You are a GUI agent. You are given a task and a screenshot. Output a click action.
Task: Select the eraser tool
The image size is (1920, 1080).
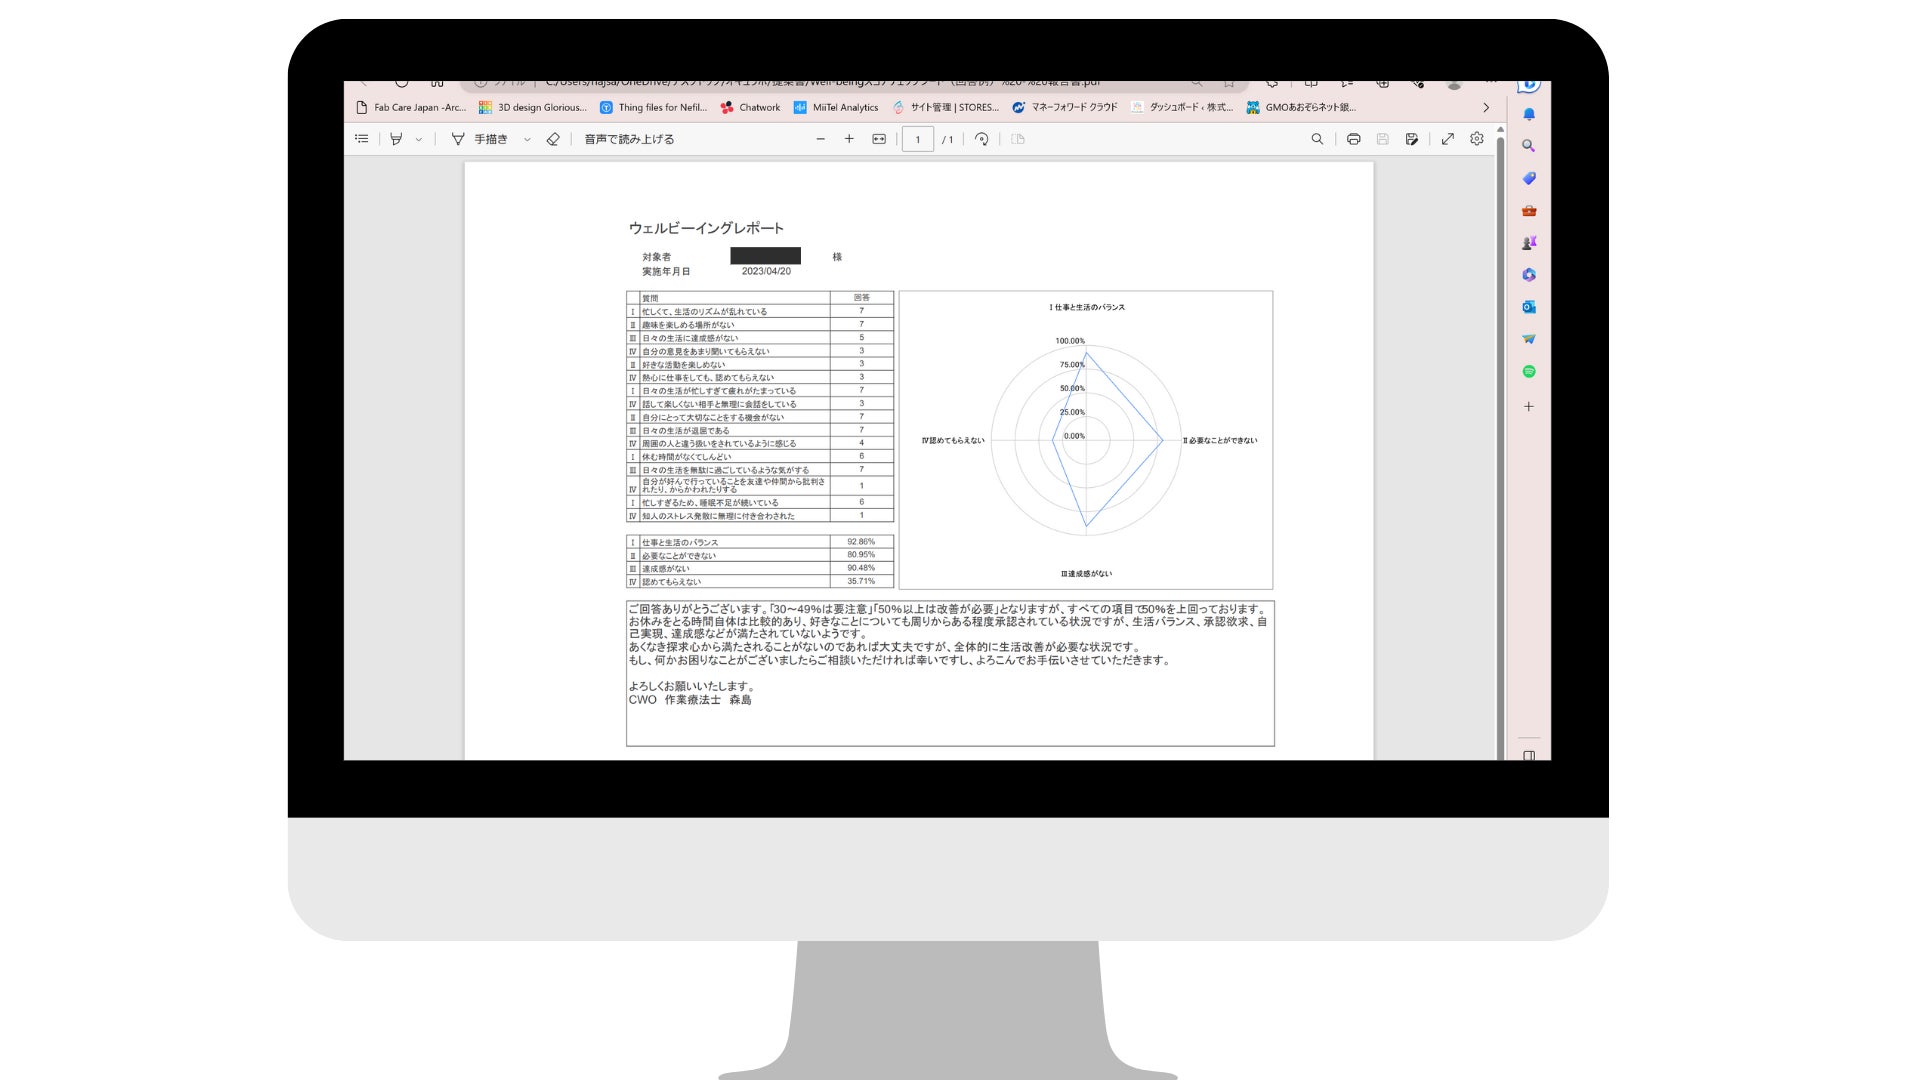[553, 139]
